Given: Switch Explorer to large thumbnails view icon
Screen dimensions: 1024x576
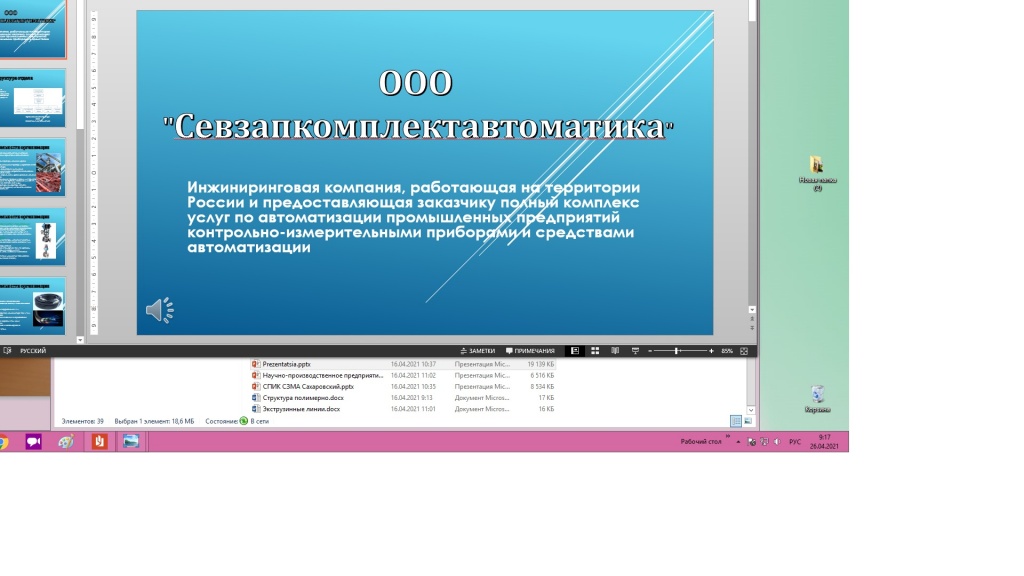Looking at the screenshot, I should (748, 421).
